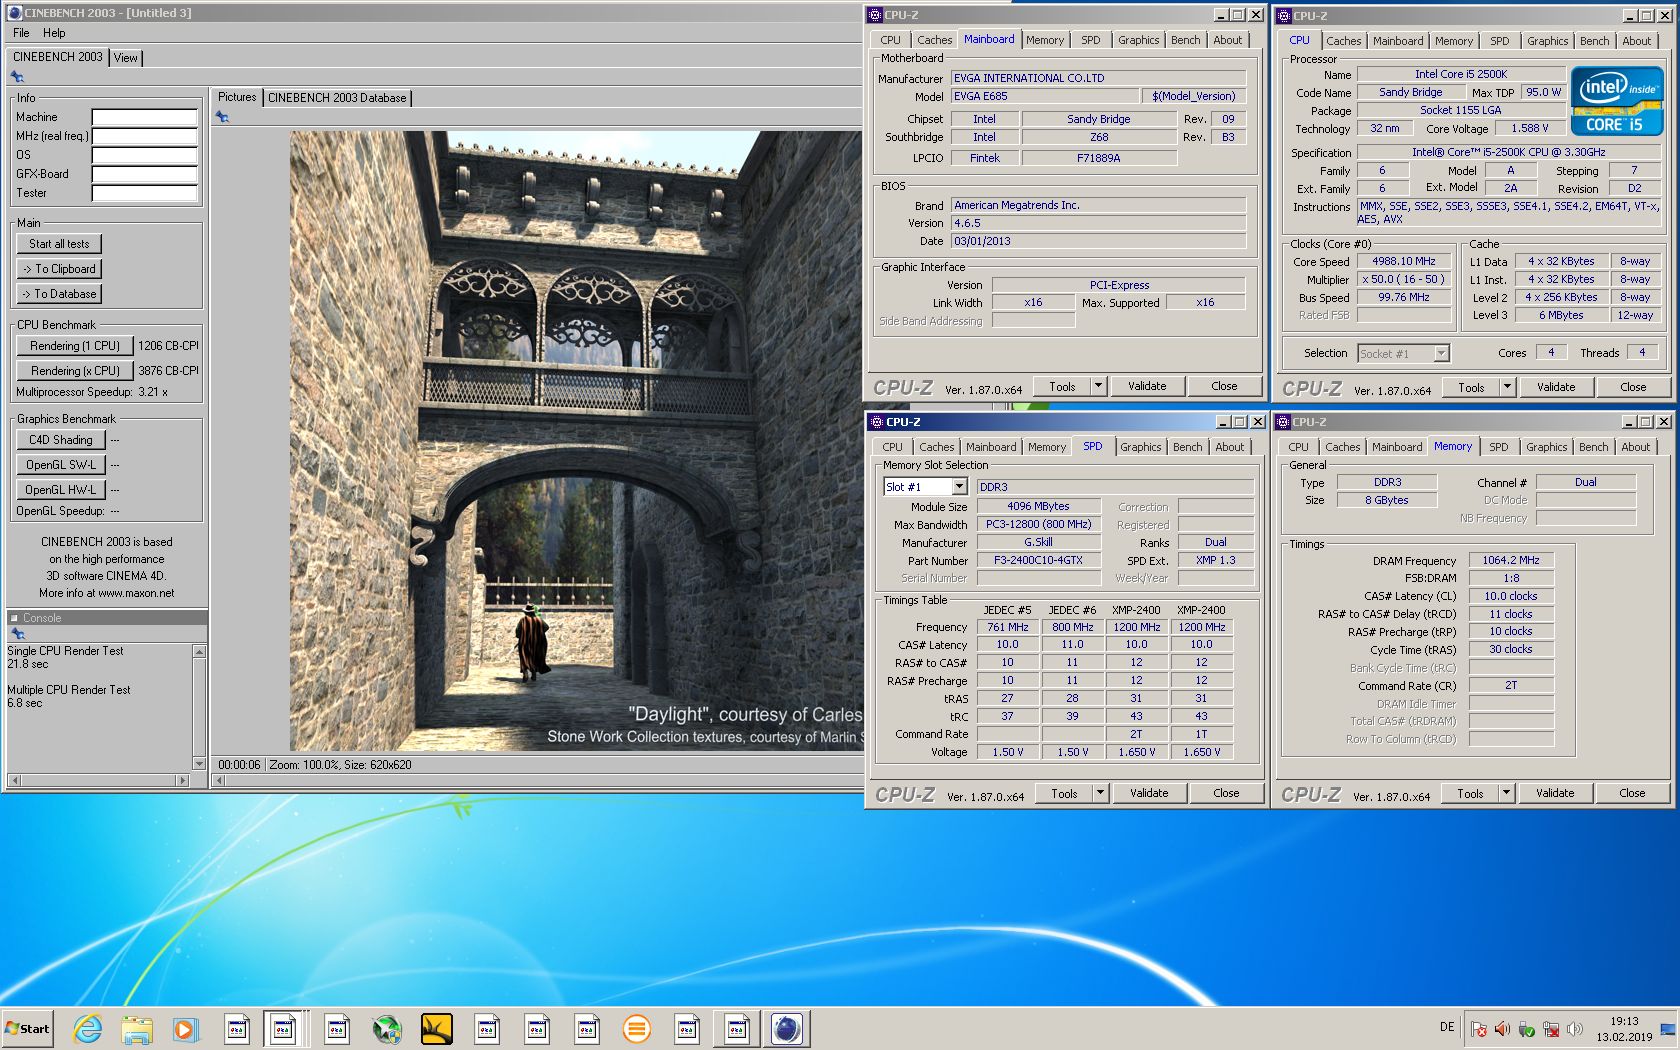
Task: Click the grey volume speaker tray icon
Action: point(1575,1029)
